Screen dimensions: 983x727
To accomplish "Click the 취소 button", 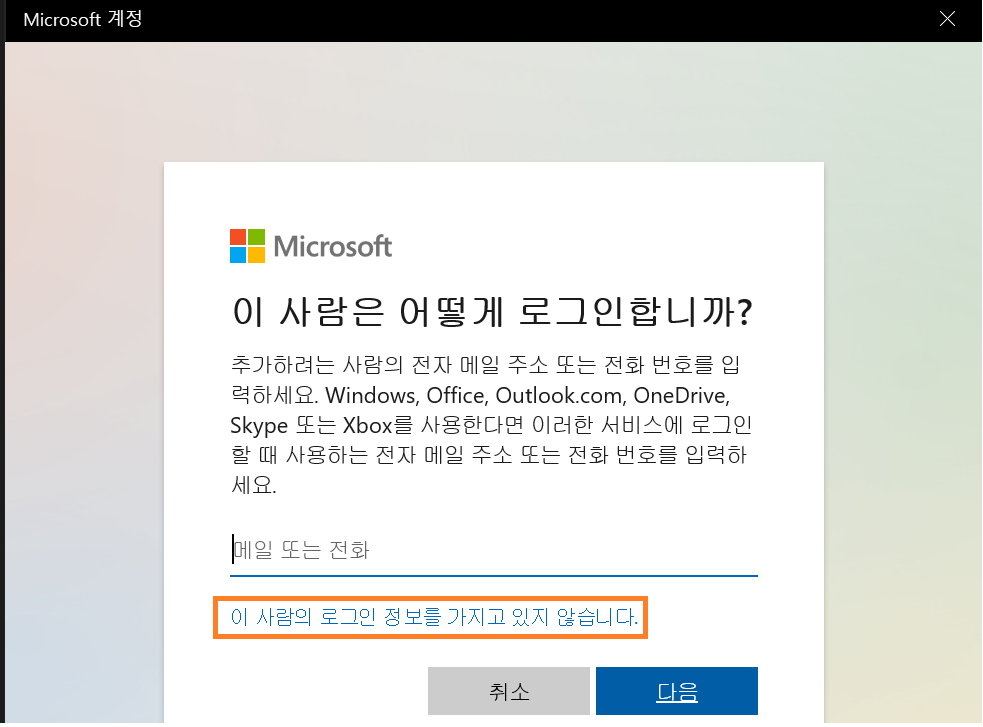I will [508, 691].
